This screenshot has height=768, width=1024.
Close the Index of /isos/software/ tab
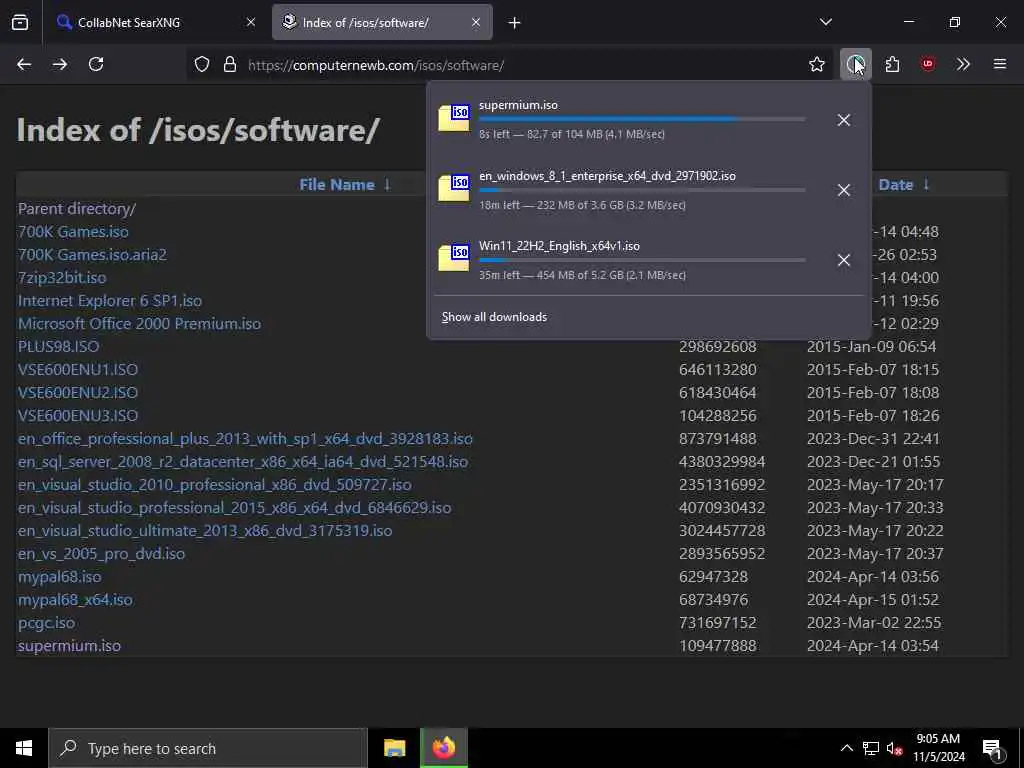tap(476, 22)
